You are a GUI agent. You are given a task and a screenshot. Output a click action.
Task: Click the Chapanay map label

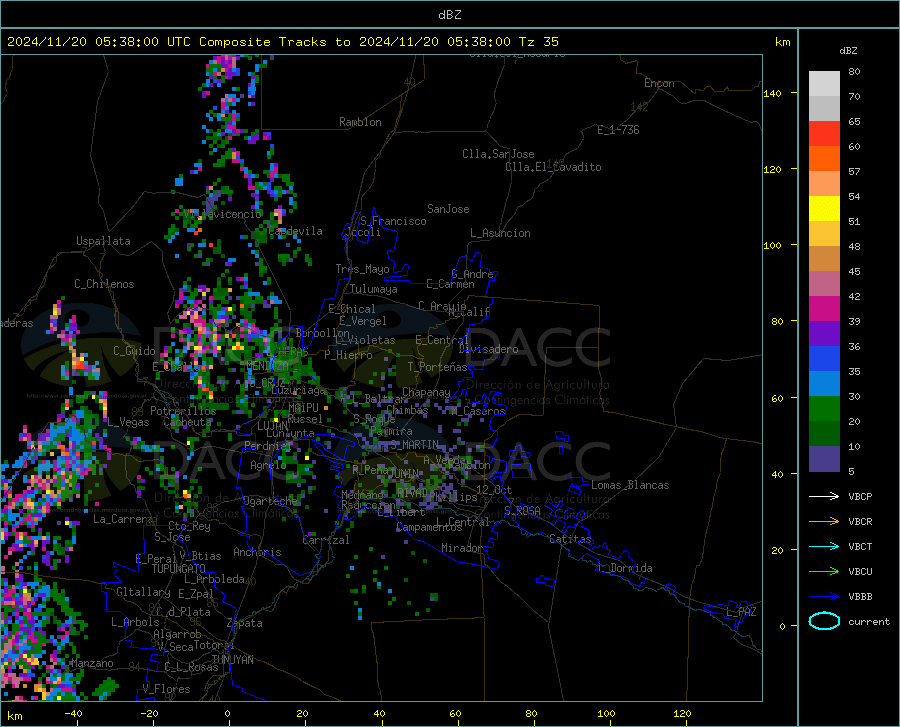426,392
